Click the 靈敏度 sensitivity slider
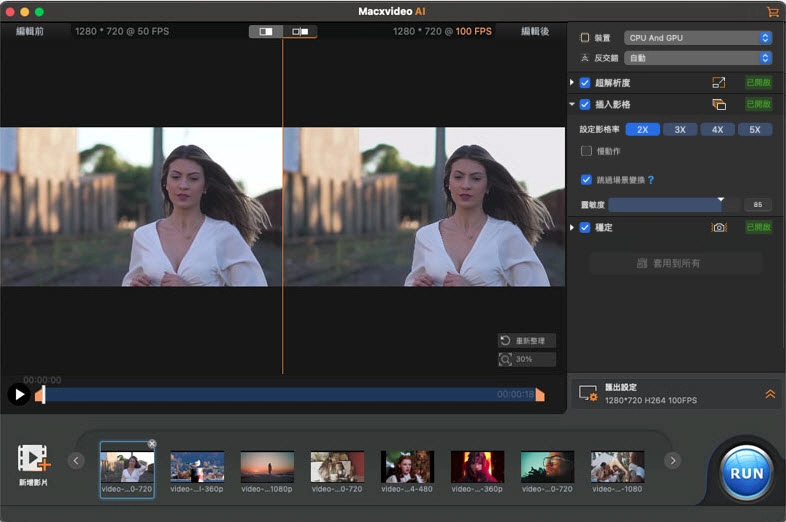786x522 pixels. [665, 204]
